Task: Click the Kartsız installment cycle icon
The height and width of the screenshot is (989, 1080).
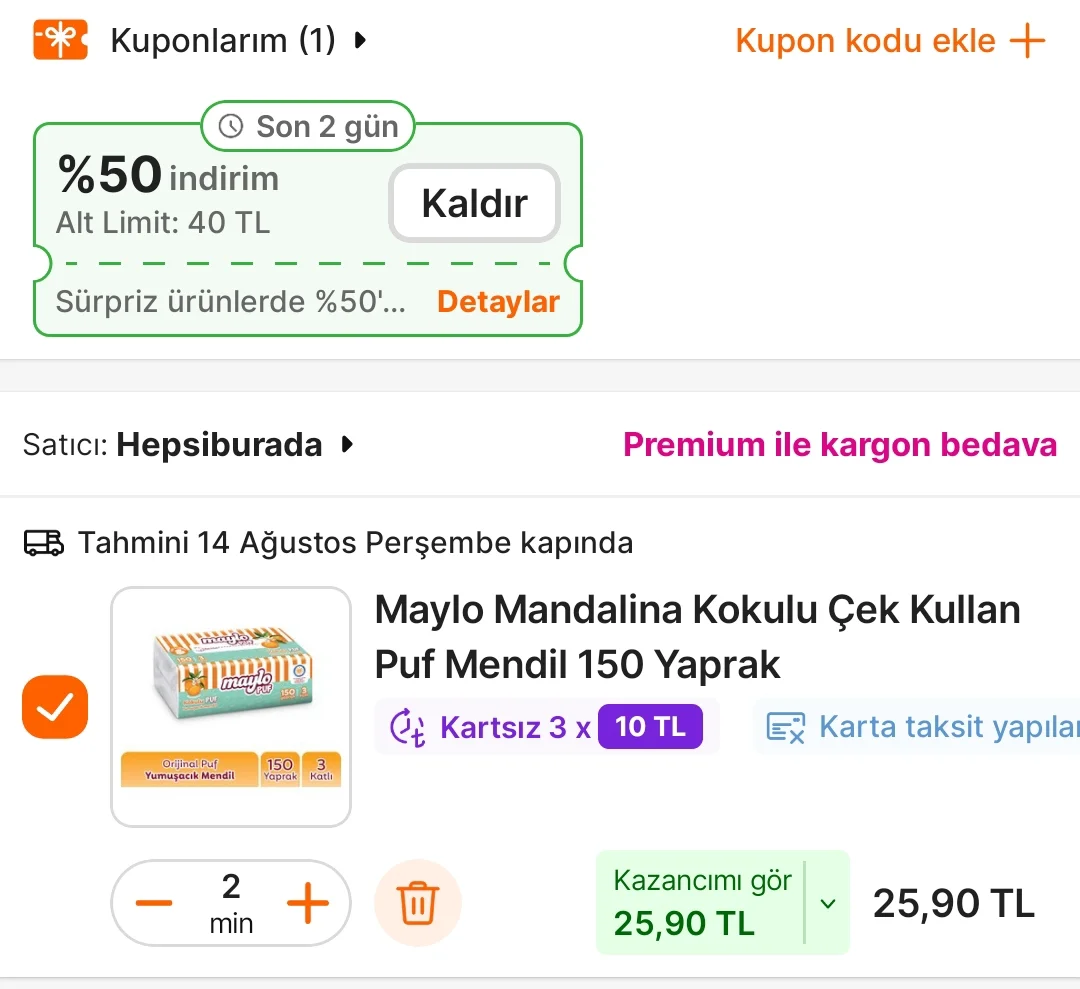Action: 407,727
